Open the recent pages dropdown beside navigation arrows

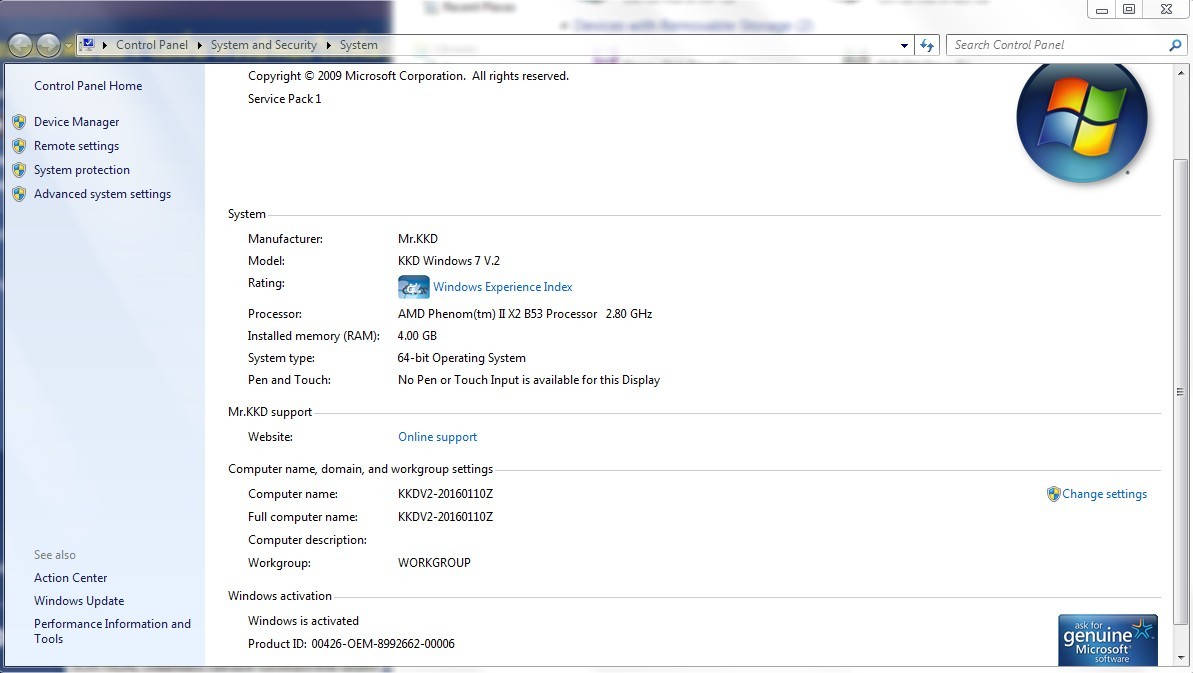point(68,46)
